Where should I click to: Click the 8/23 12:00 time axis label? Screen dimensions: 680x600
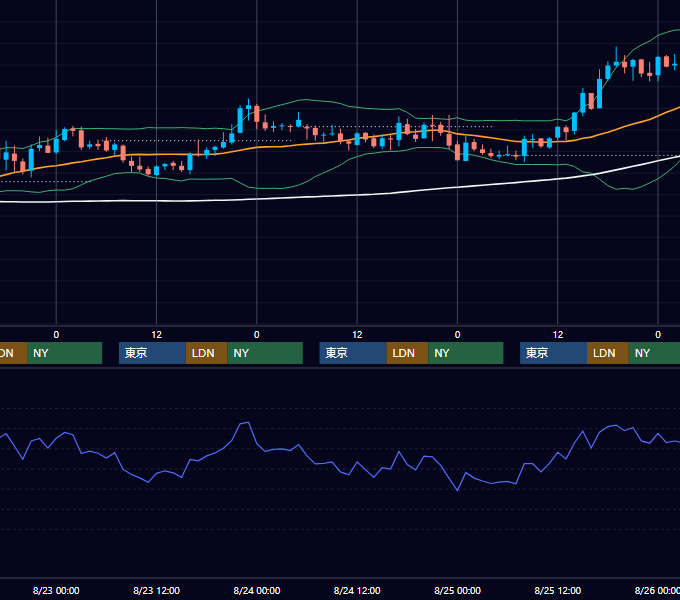pos(156,590)
